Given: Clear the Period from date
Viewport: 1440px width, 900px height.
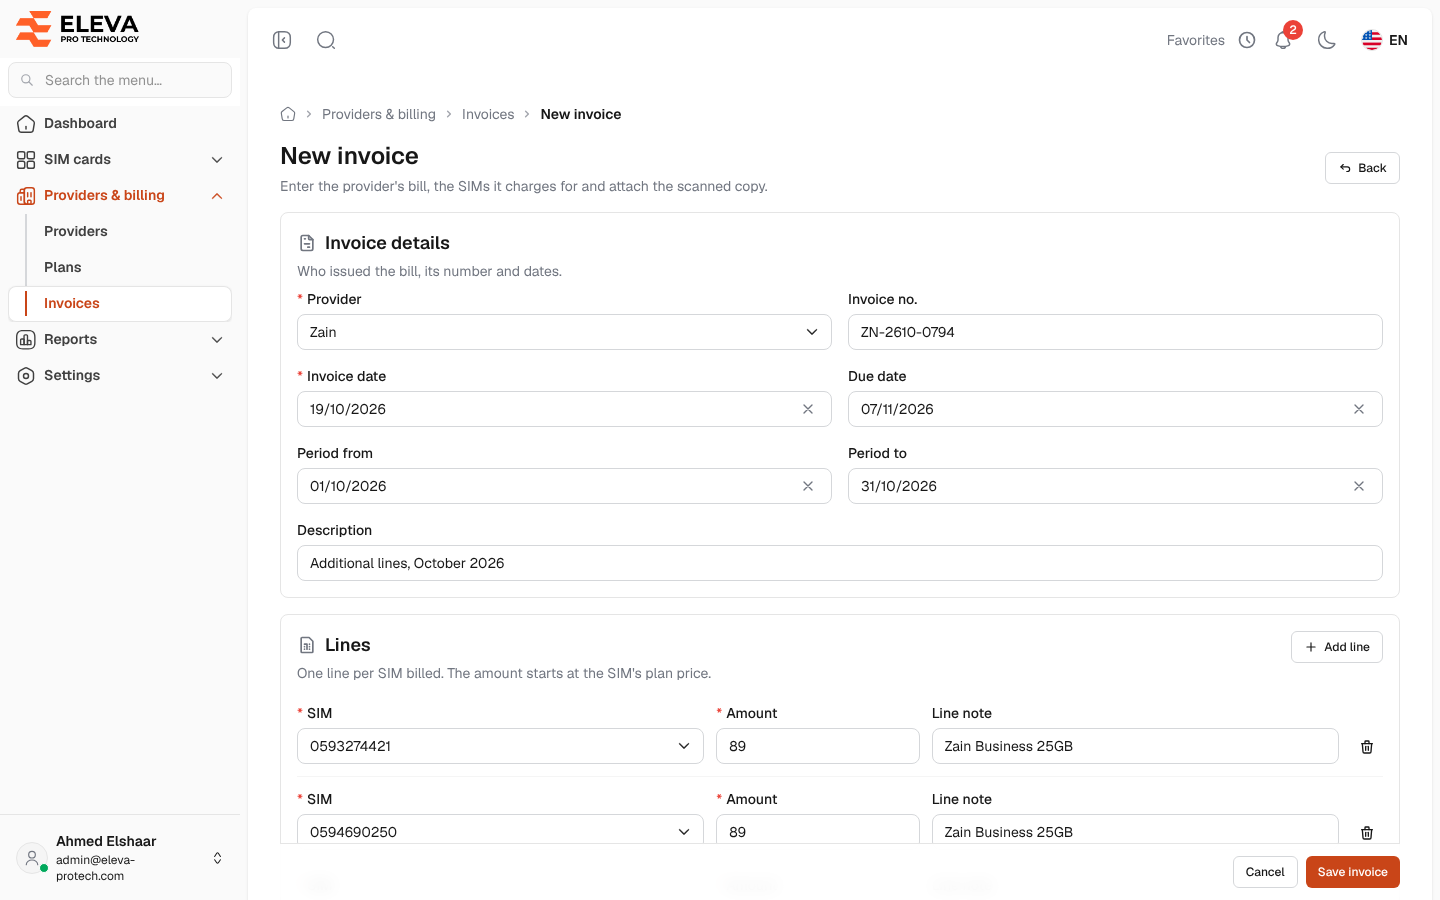Looking at the screenshot, I should [x=808, y=486].
